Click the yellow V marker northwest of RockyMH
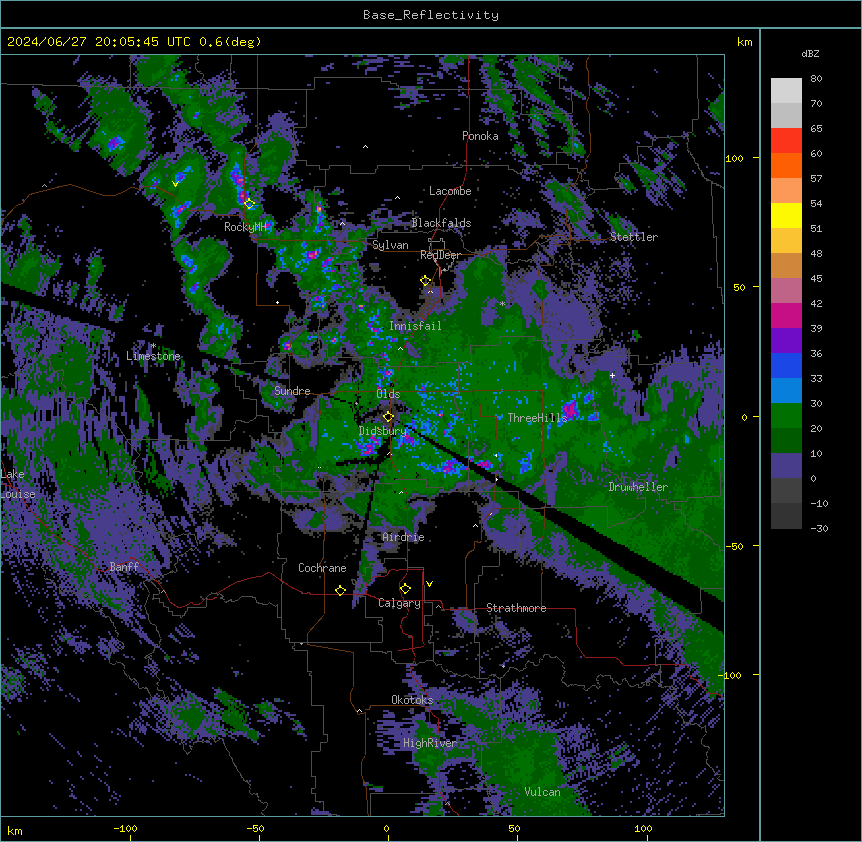The height and width of the screenshot is (842, 862). 175,184
